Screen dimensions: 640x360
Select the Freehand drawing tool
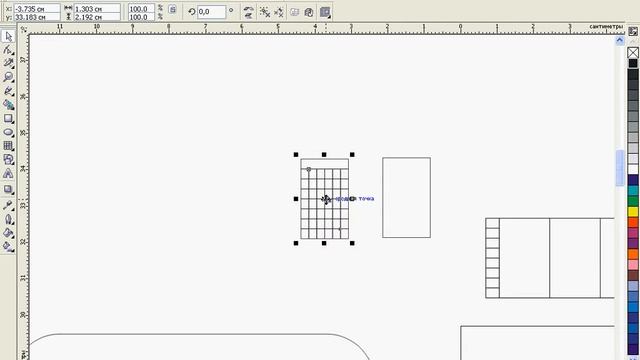pos(8,91)
